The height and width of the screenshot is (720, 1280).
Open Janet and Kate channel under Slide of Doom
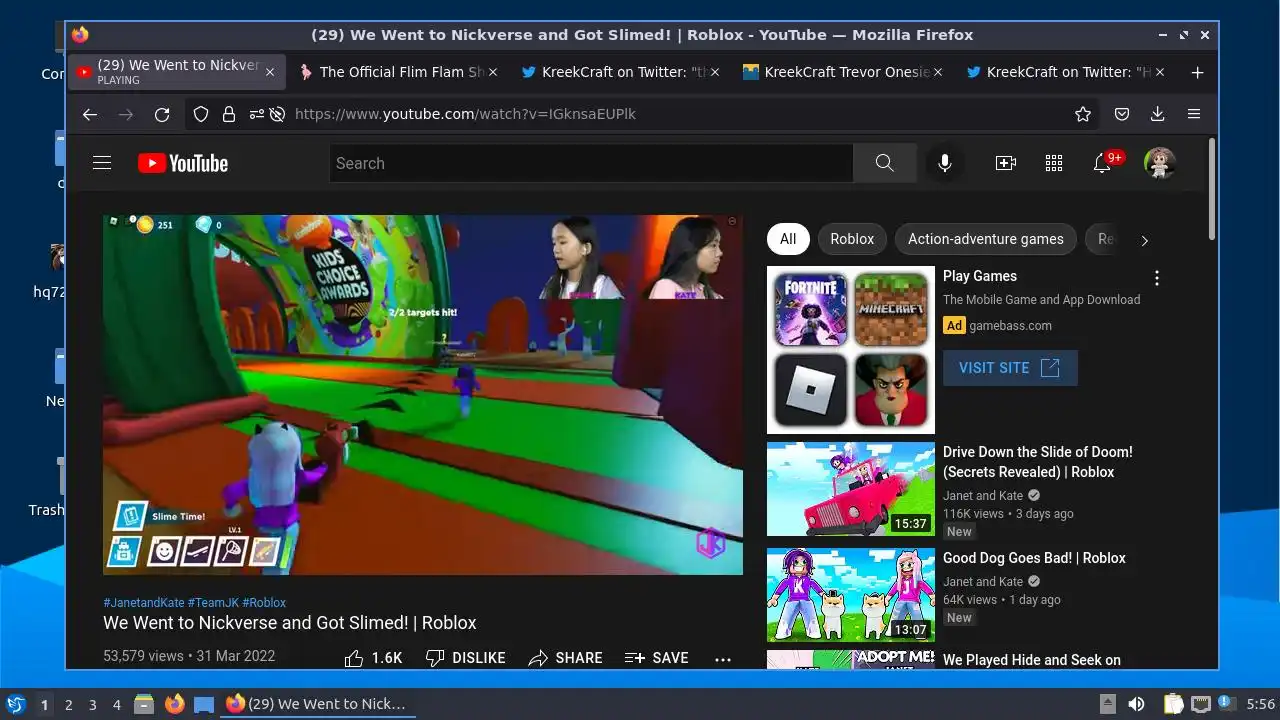pyautogui.click(x=983, y=496)
